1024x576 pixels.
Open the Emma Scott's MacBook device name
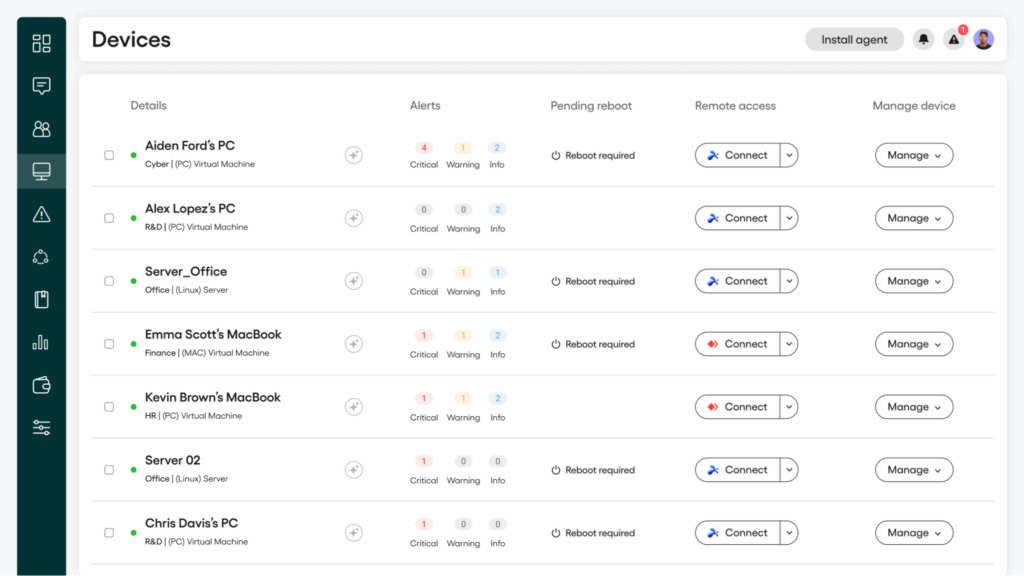tap(213, 334)
